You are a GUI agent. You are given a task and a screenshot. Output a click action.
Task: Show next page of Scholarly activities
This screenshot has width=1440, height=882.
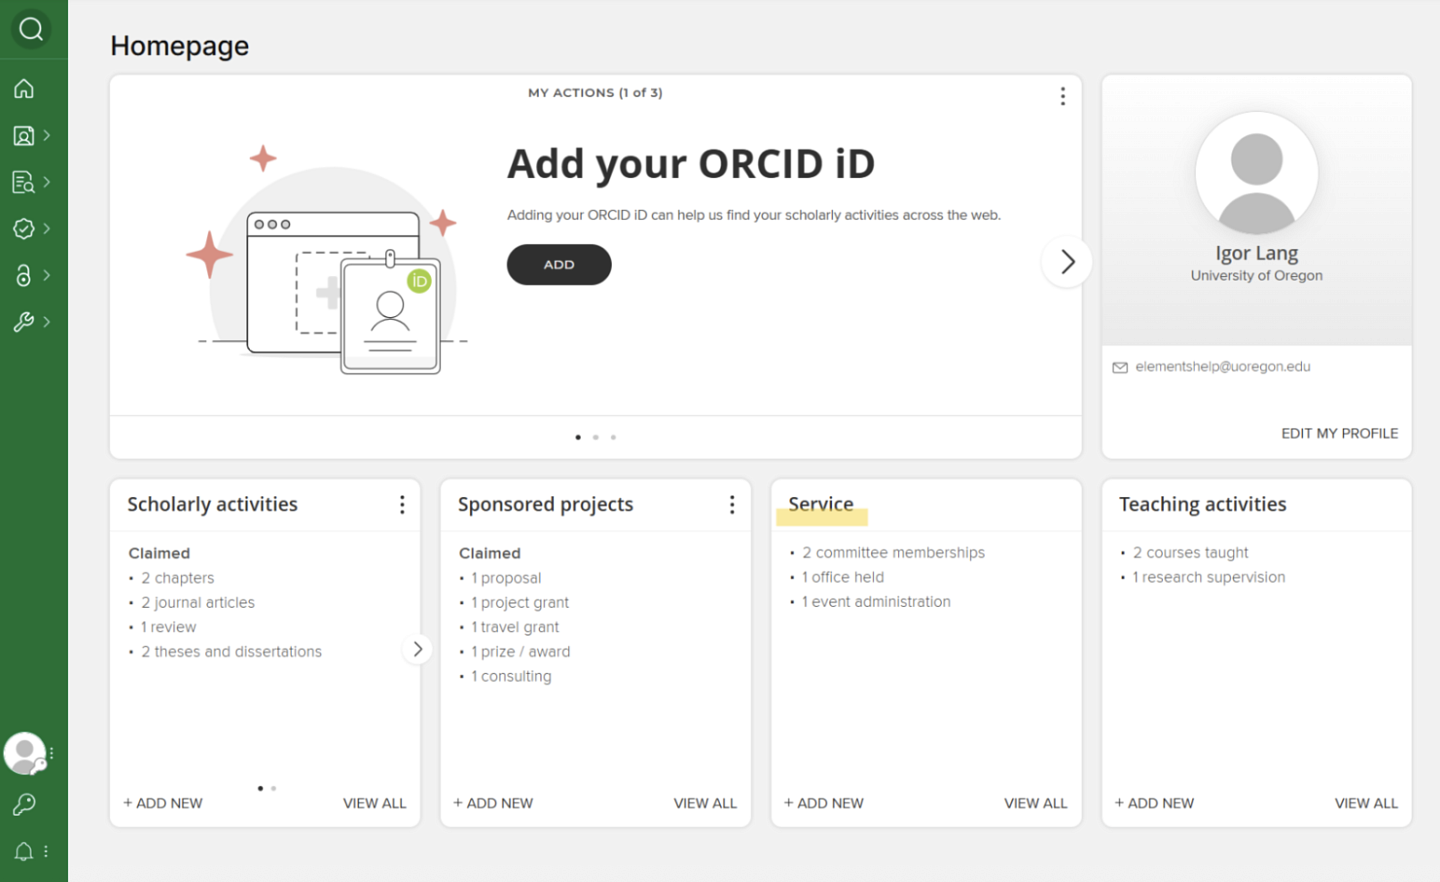point(418,649)
